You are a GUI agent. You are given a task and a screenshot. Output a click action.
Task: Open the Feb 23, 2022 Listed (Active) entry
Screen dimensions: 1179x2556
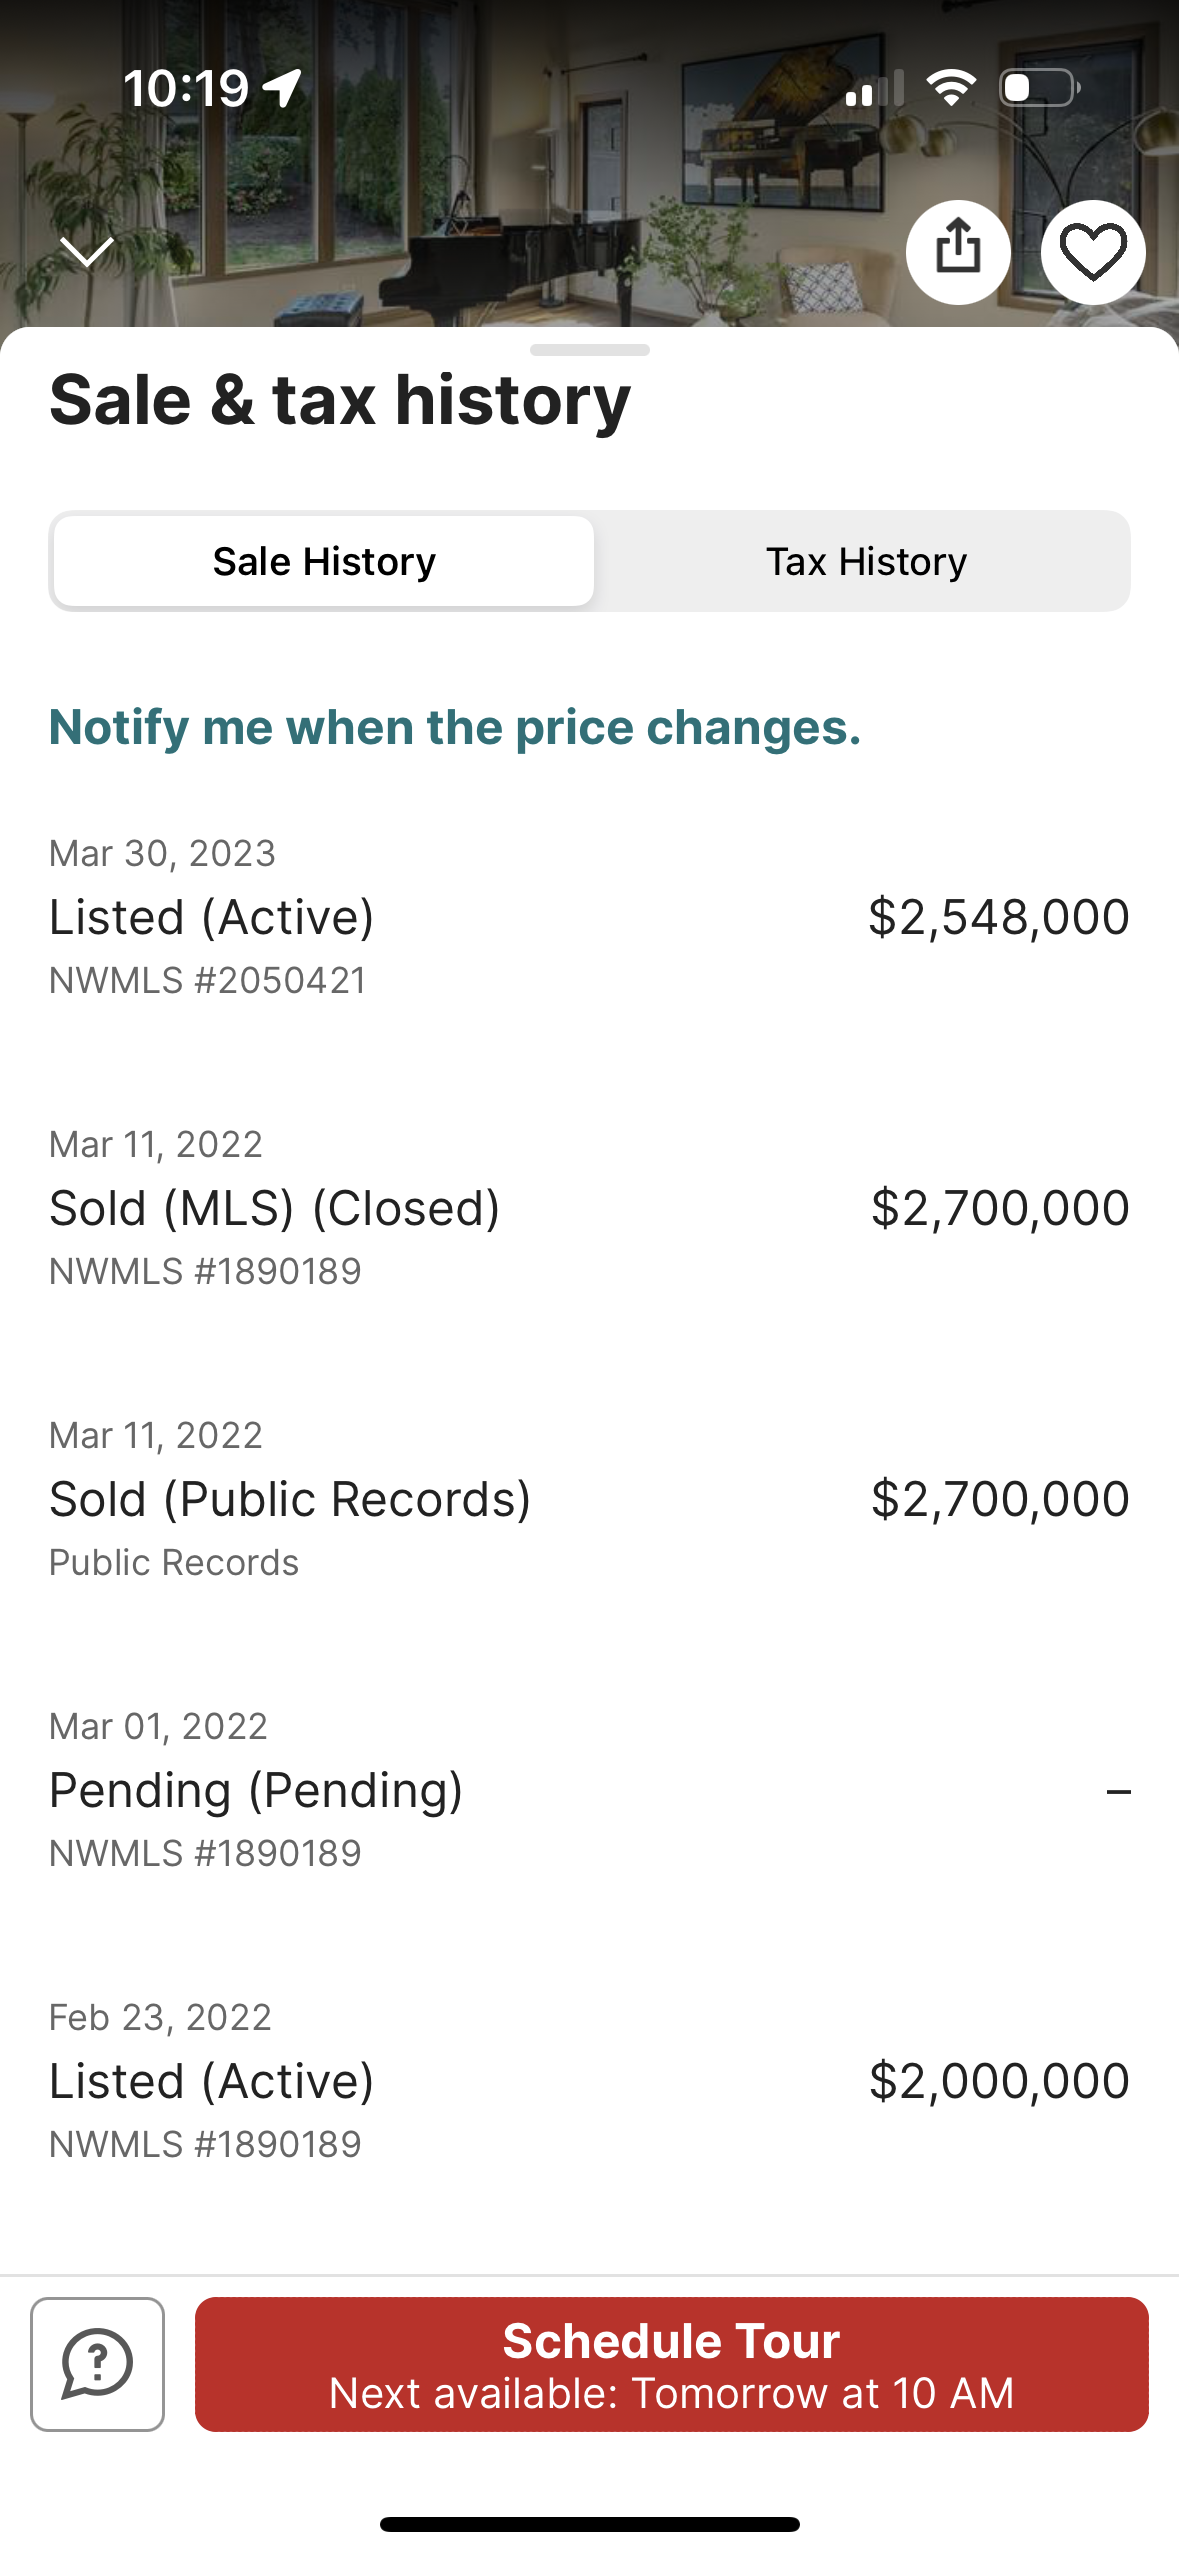click(589, 2081)
